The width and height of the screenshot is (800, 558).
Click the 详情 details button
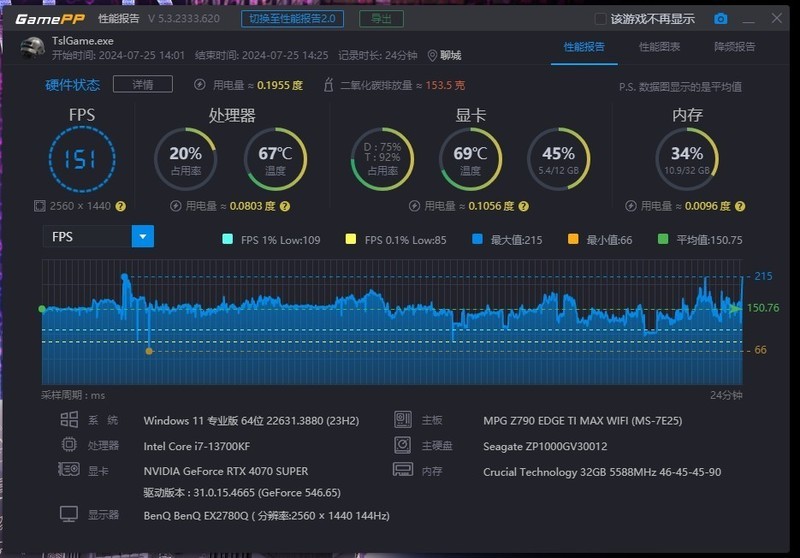[143, 84]
